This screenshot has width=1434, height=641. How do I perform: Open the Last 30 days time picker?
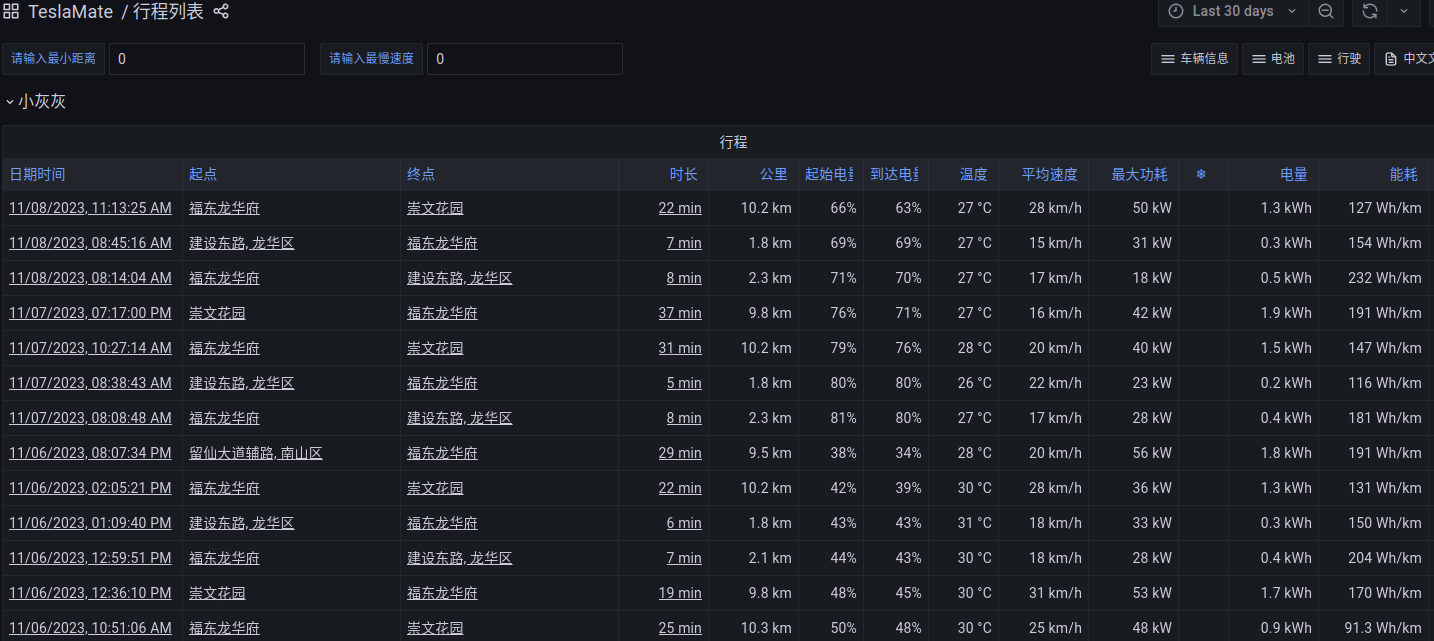pyautogui.click(x=1232, y=11)
